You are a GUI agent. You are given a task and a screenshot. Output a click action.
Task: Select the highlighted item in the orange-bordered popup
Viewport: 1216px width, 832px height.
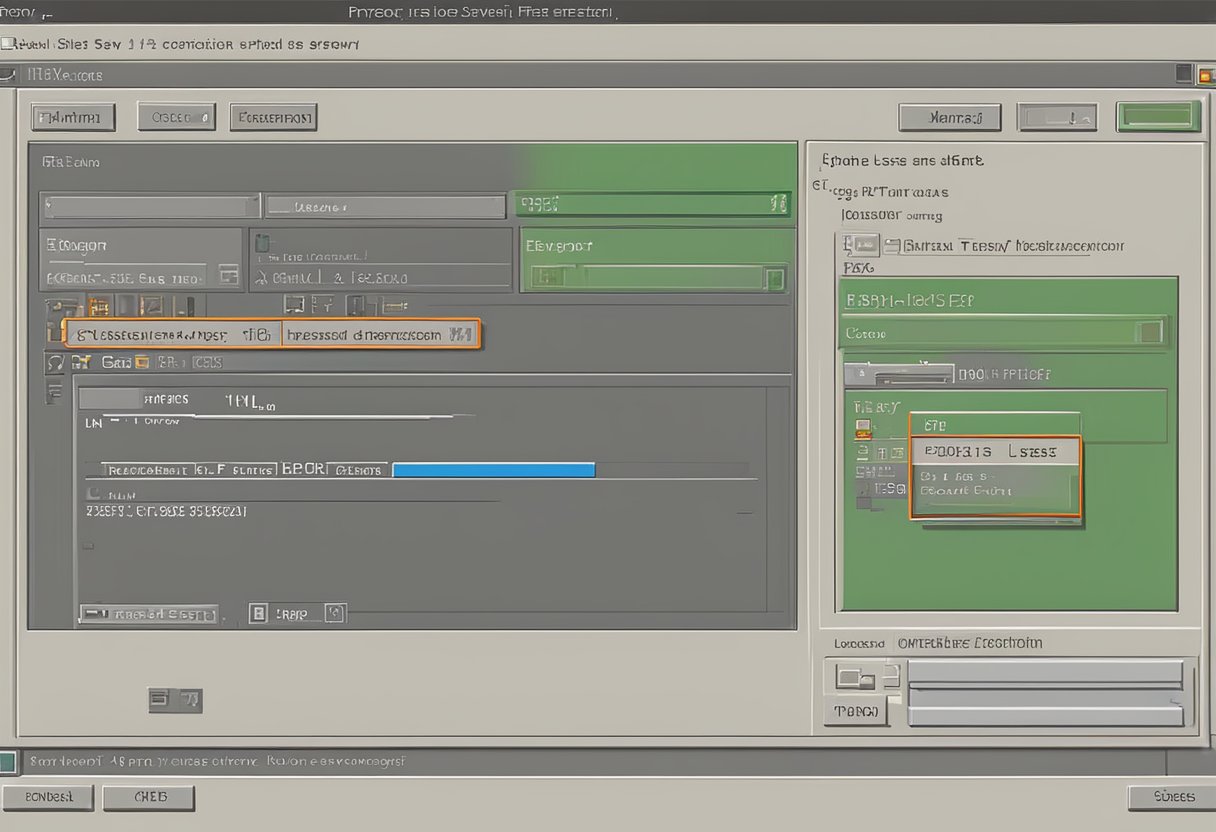click(995, 452)
